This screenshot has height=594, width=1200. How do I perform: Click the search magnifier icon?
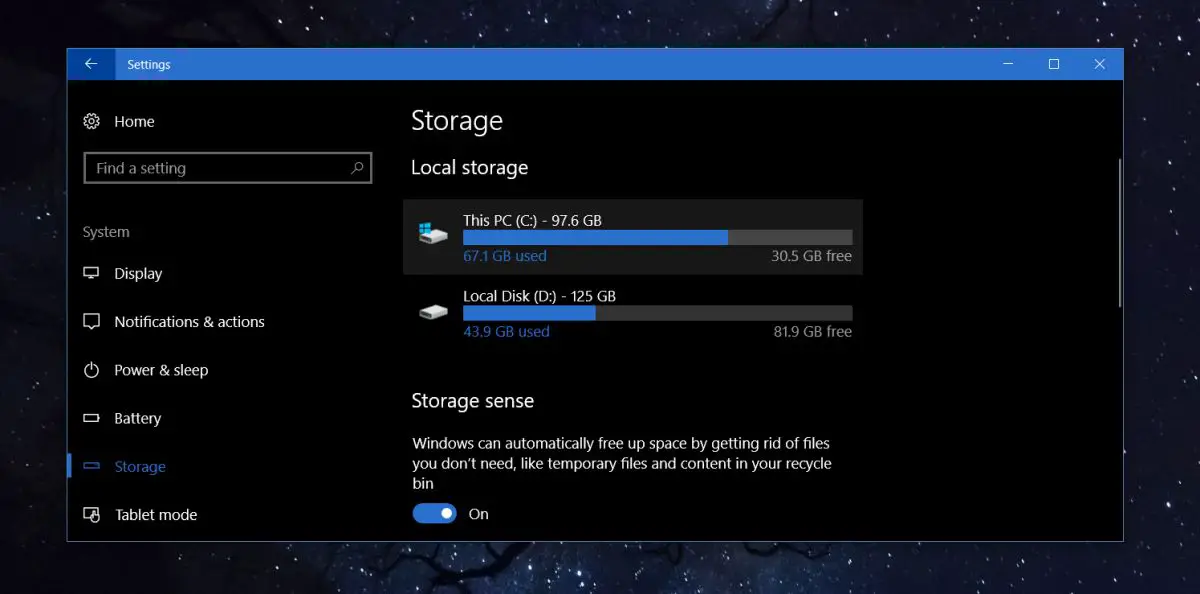point(357,168)
